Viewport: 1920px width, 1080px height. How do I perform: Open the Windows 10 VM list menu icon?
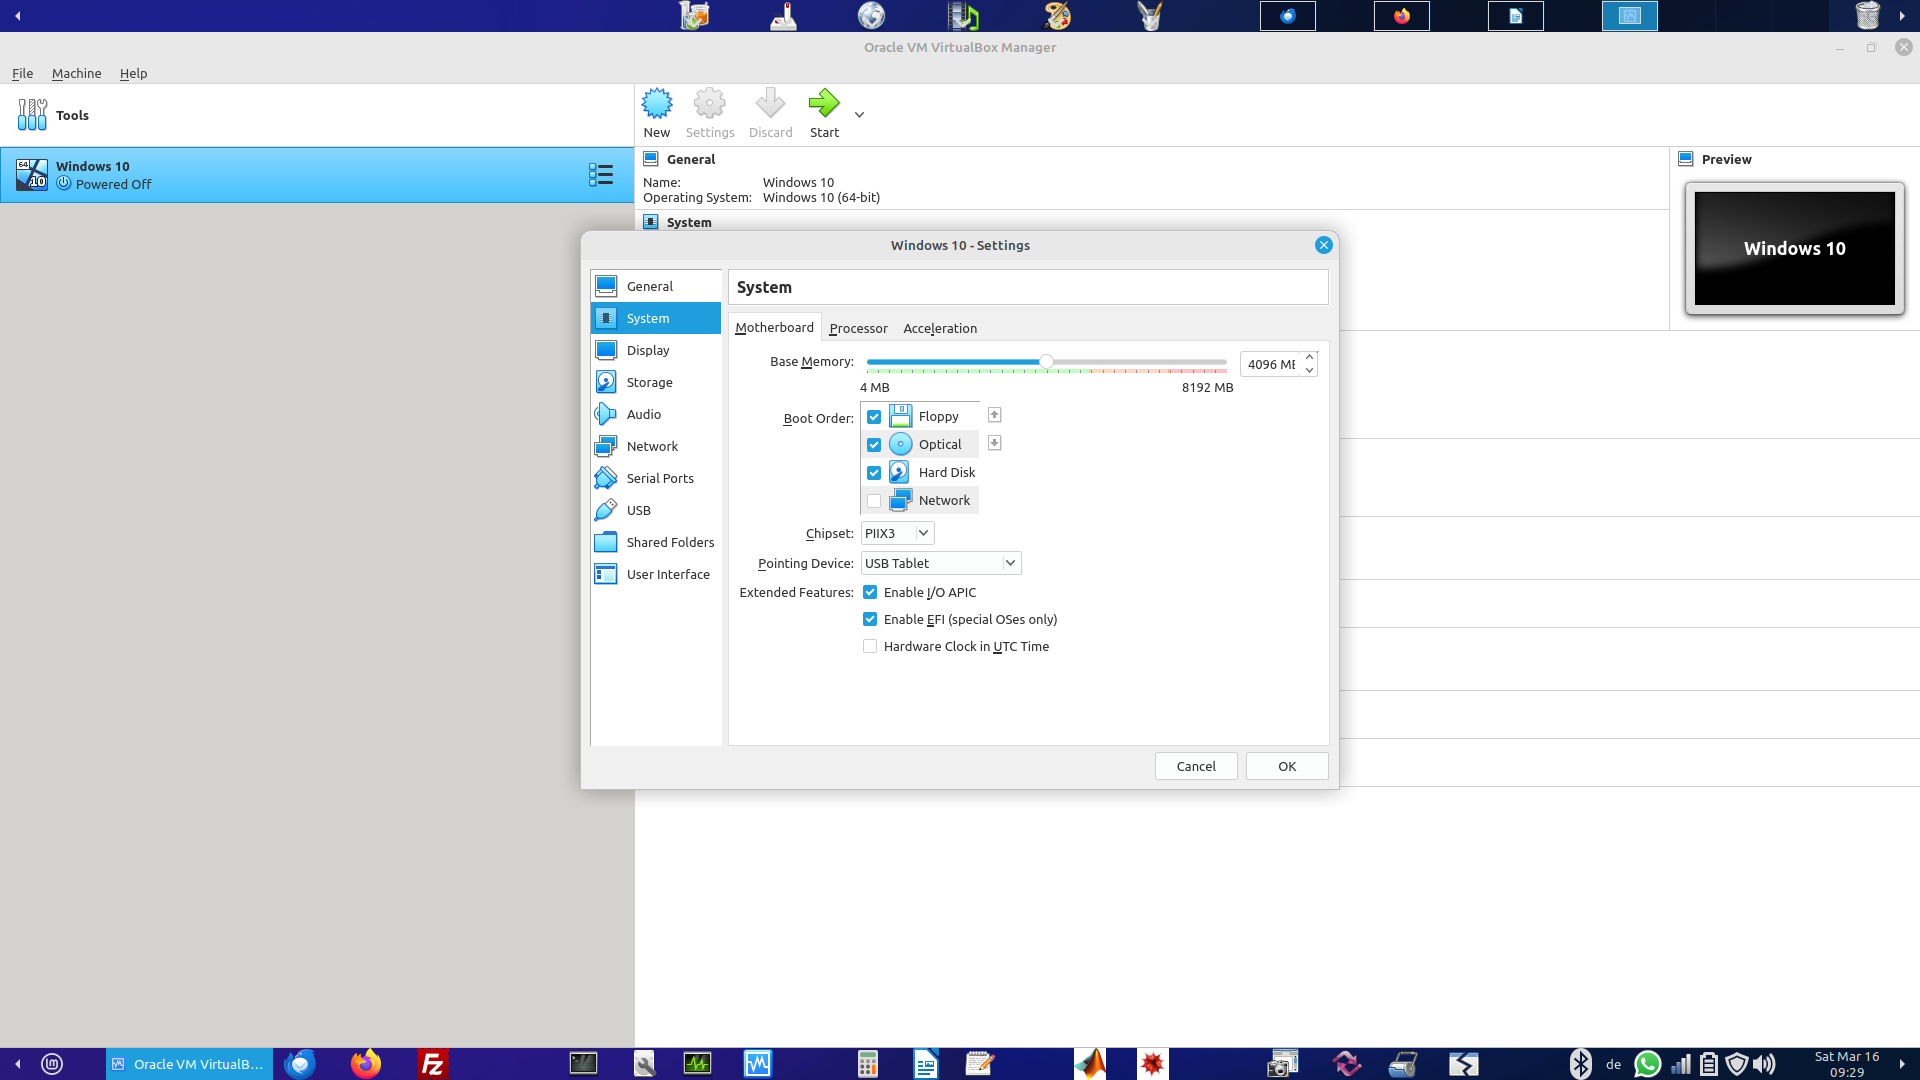600,175
